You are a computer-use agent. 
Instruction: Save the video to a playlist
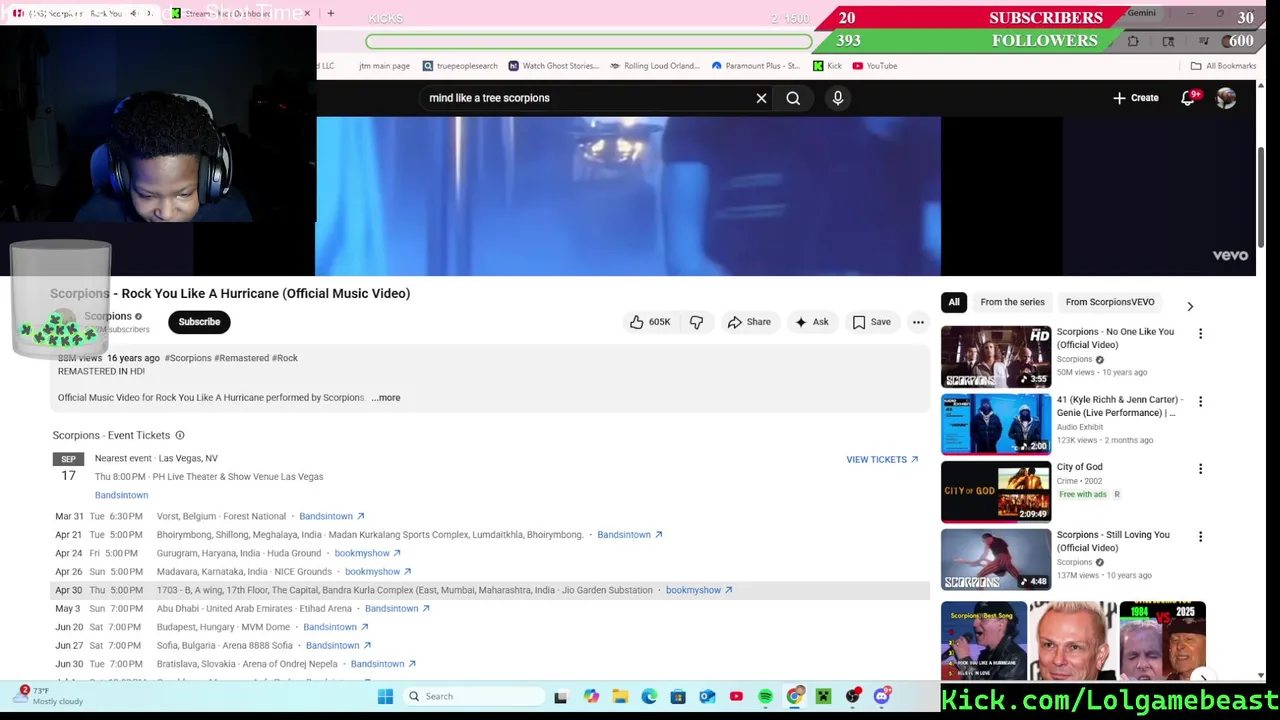pyautogui.click(x=871, y=322)
